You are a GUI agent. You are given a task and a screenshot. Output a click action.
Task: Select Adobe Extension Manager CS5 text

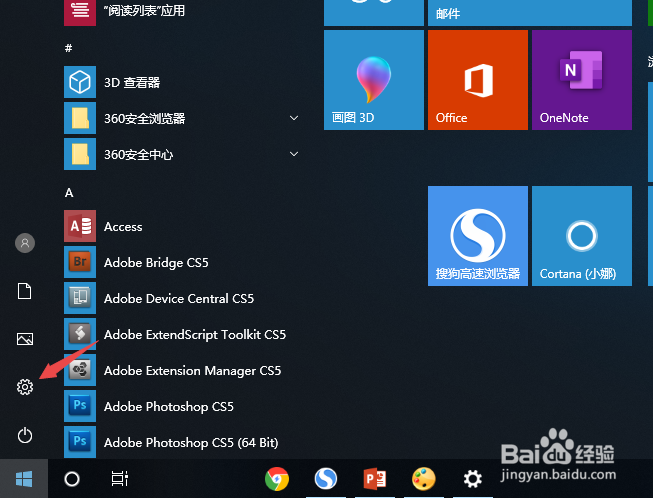192,371
